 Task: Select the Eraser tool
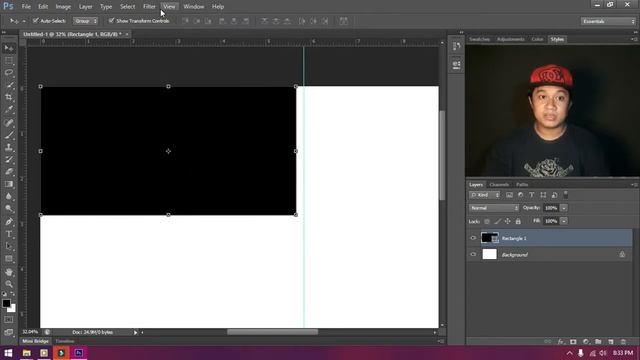[x=9, y=172]
